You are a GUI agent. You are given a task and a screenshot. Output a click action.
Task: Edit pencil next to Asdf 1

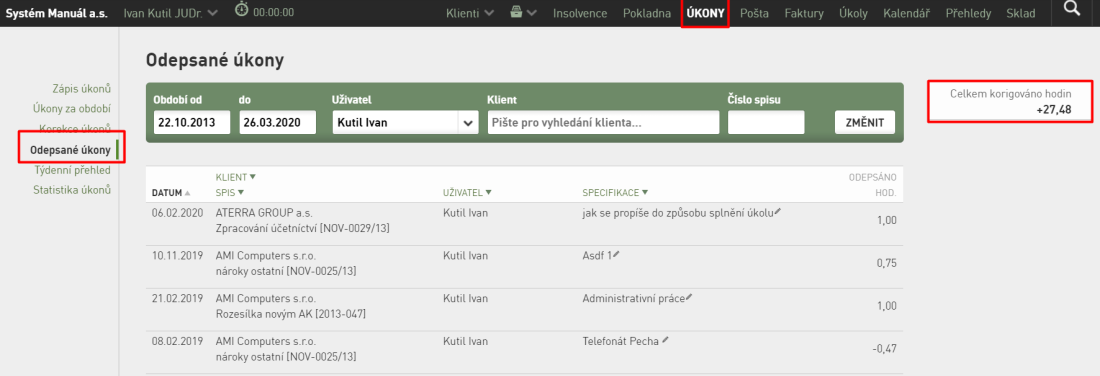pyautogui.click(x=617, y=255)
